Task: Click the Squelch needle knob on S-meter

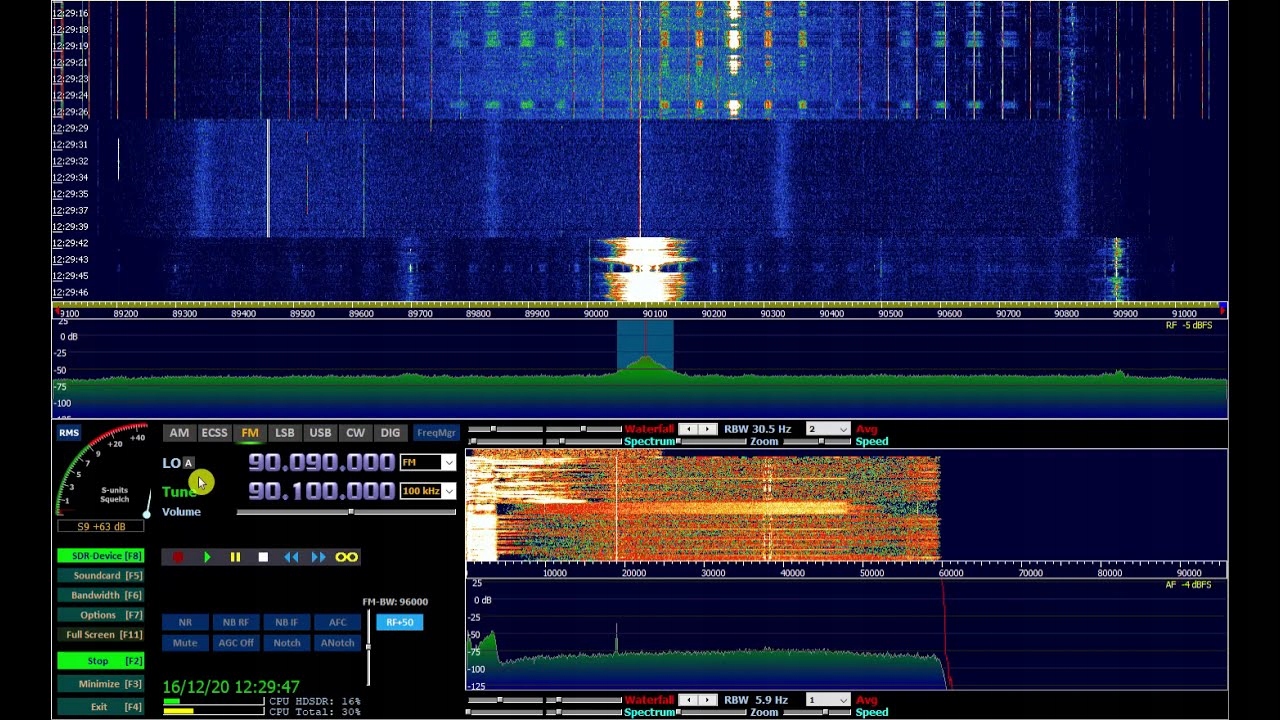Action: [147, 514]
